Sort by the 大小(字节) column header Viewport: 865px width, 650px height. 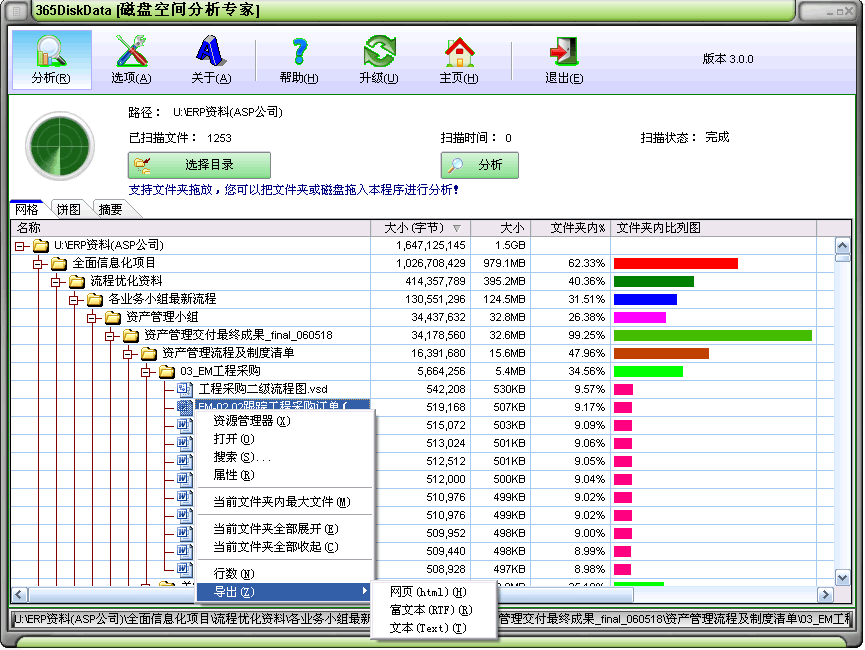(421, 228)
